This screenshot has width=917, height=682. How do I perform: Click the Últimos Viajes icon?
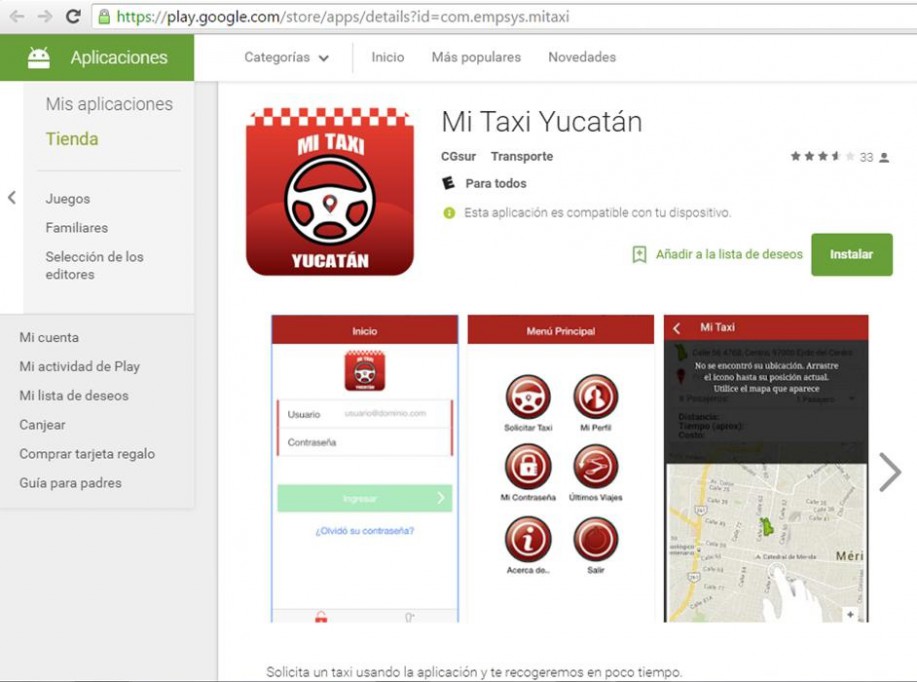[x=595, y=466]
